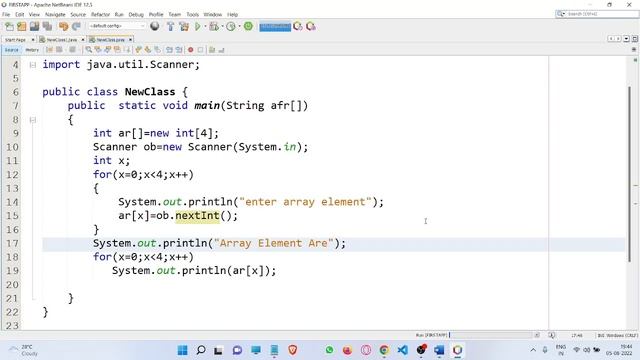Redo the last undone edit
The width and height of the screenshot is (640, 360).
coord(76,27)
